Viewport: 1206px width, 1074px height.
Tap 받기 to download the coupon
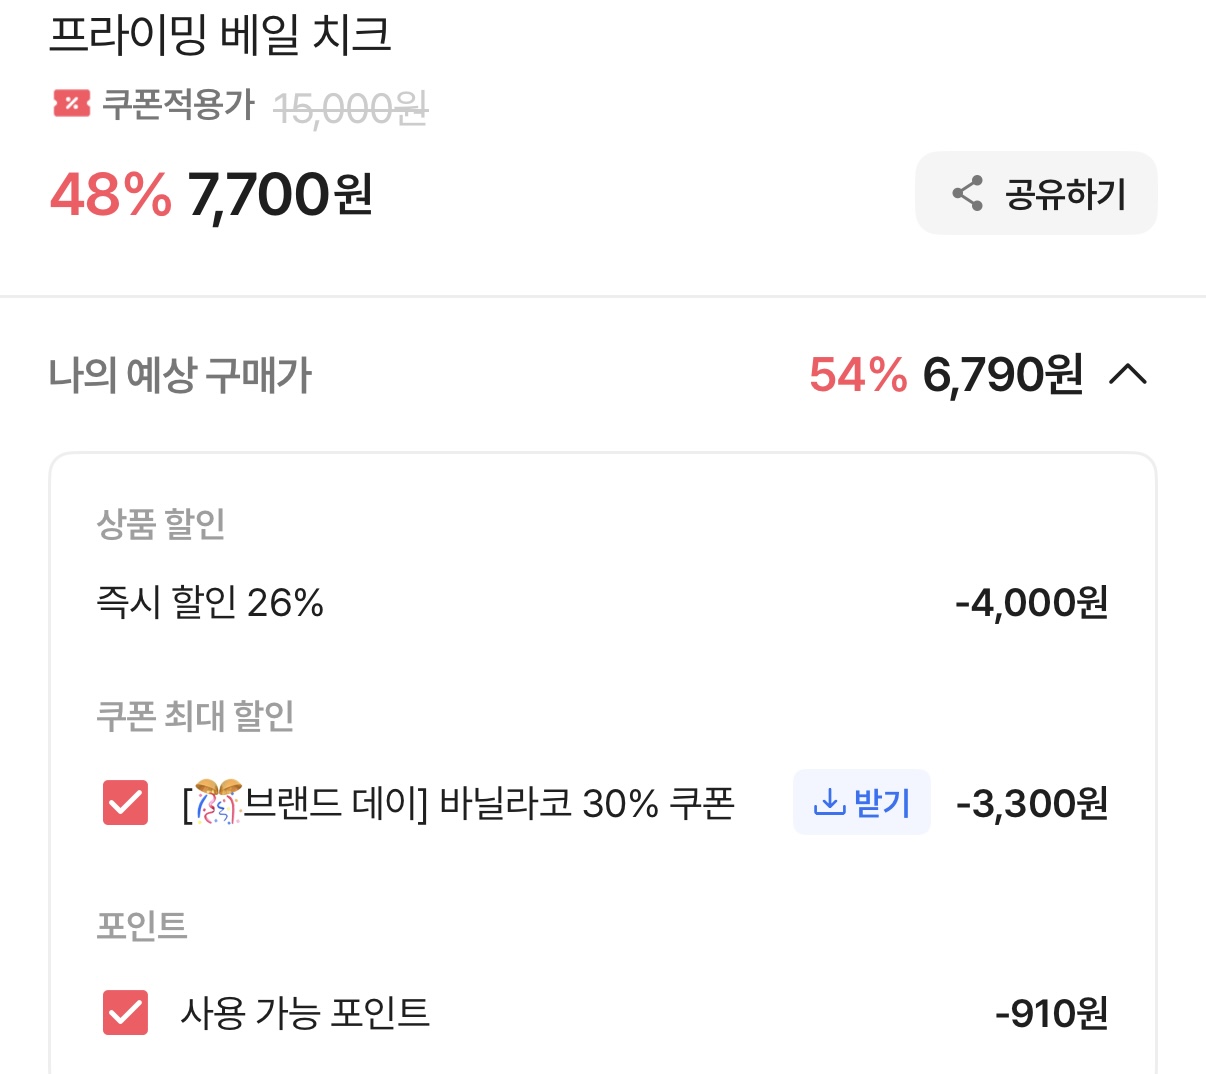(x=862, y=802)
